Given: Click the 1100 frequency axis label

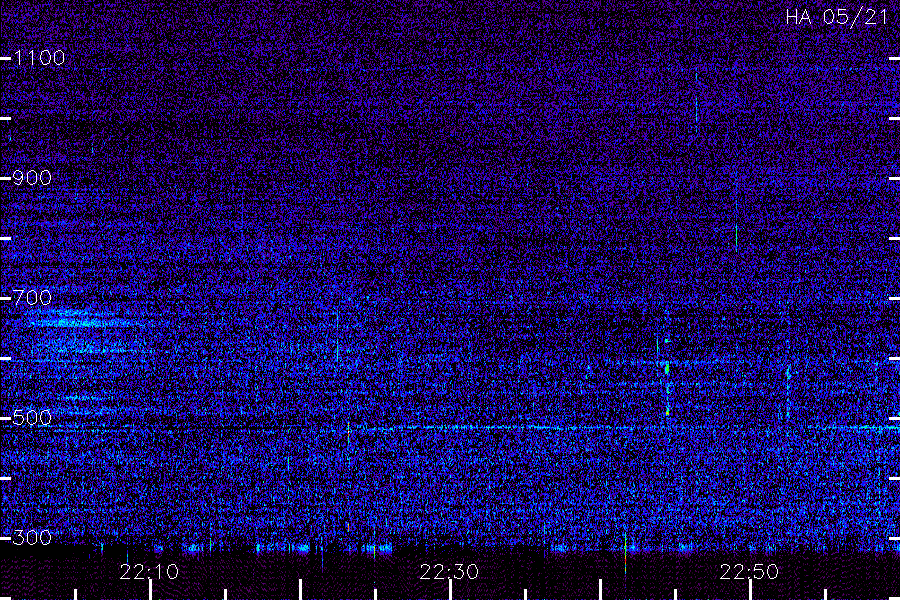Looking at the screenshot, I should coord(39,58).
